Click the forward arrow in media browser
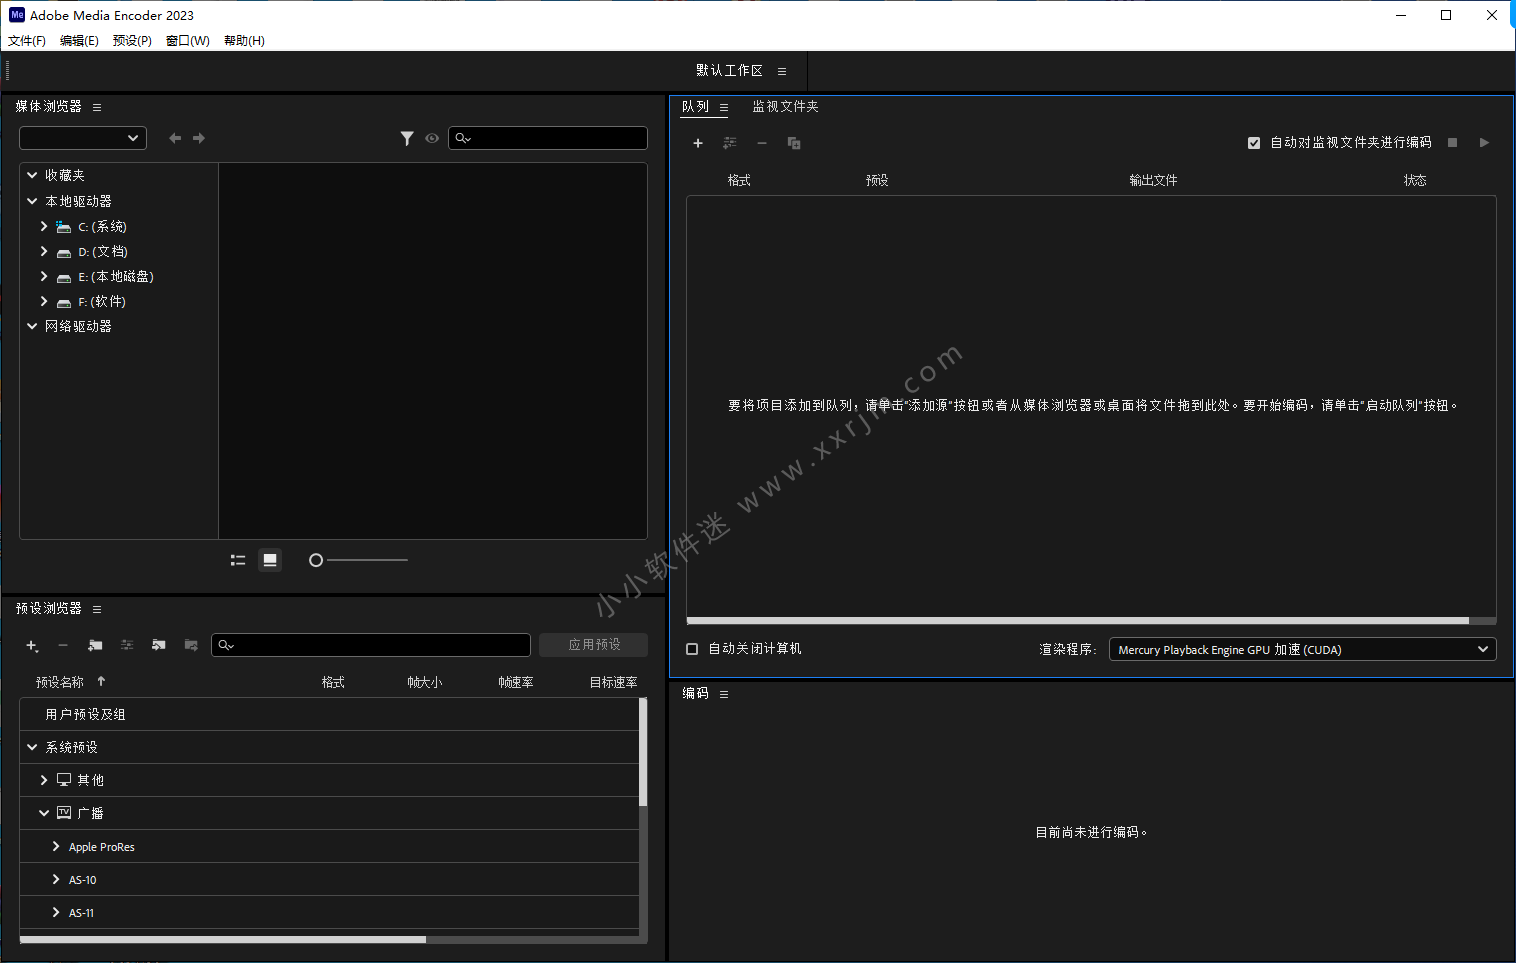Viewport: 1516px width, 963px height. (x=199, y=138)
